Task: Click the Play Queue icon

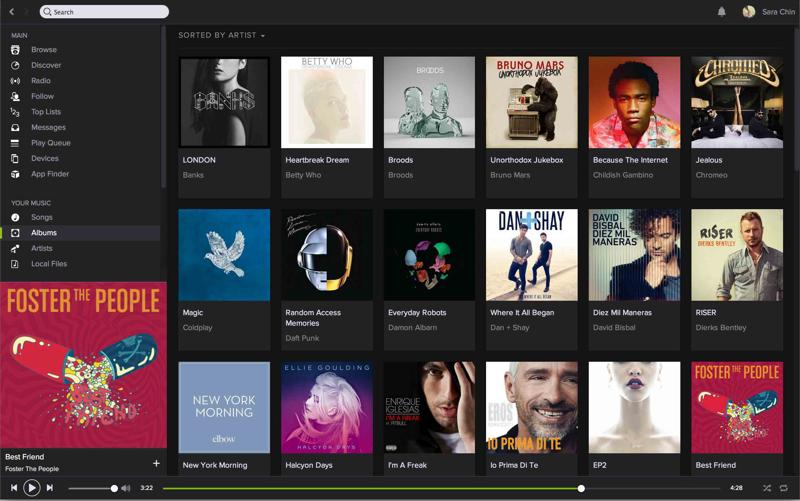Action: point(15,143)
